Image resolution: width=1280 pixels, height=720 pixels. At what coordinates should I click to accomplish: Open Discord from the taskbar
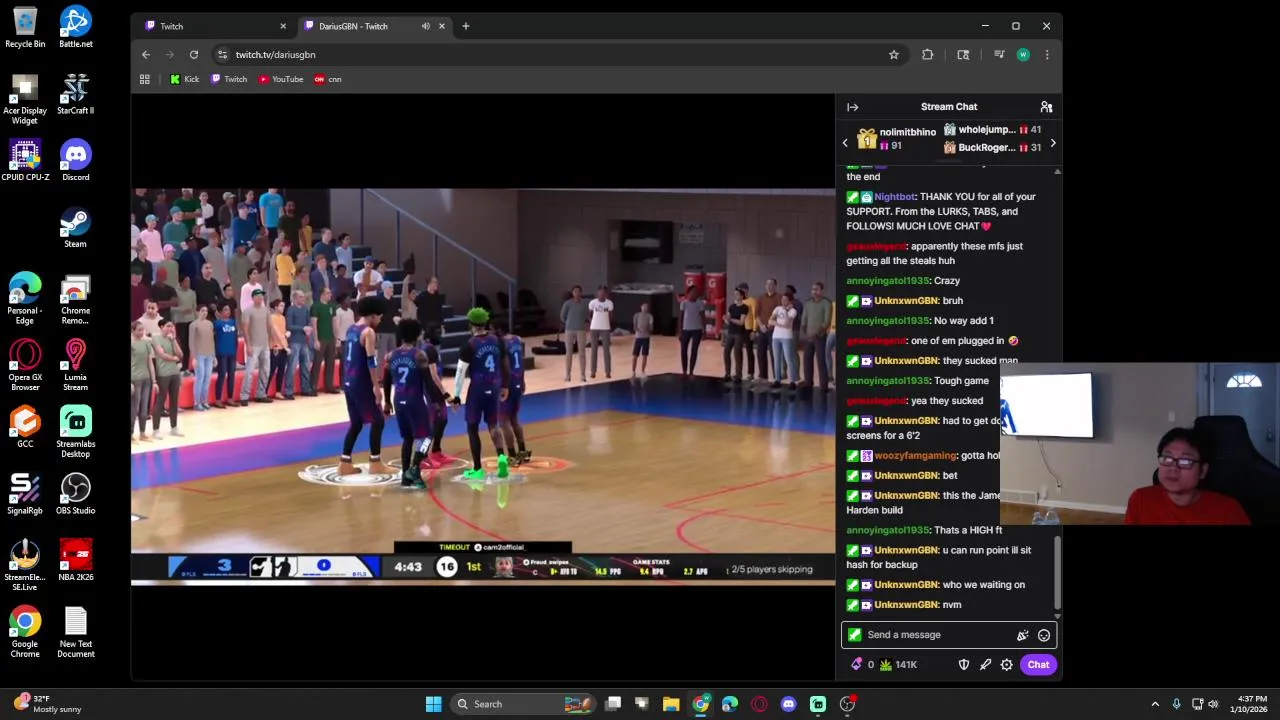point(788,704)
